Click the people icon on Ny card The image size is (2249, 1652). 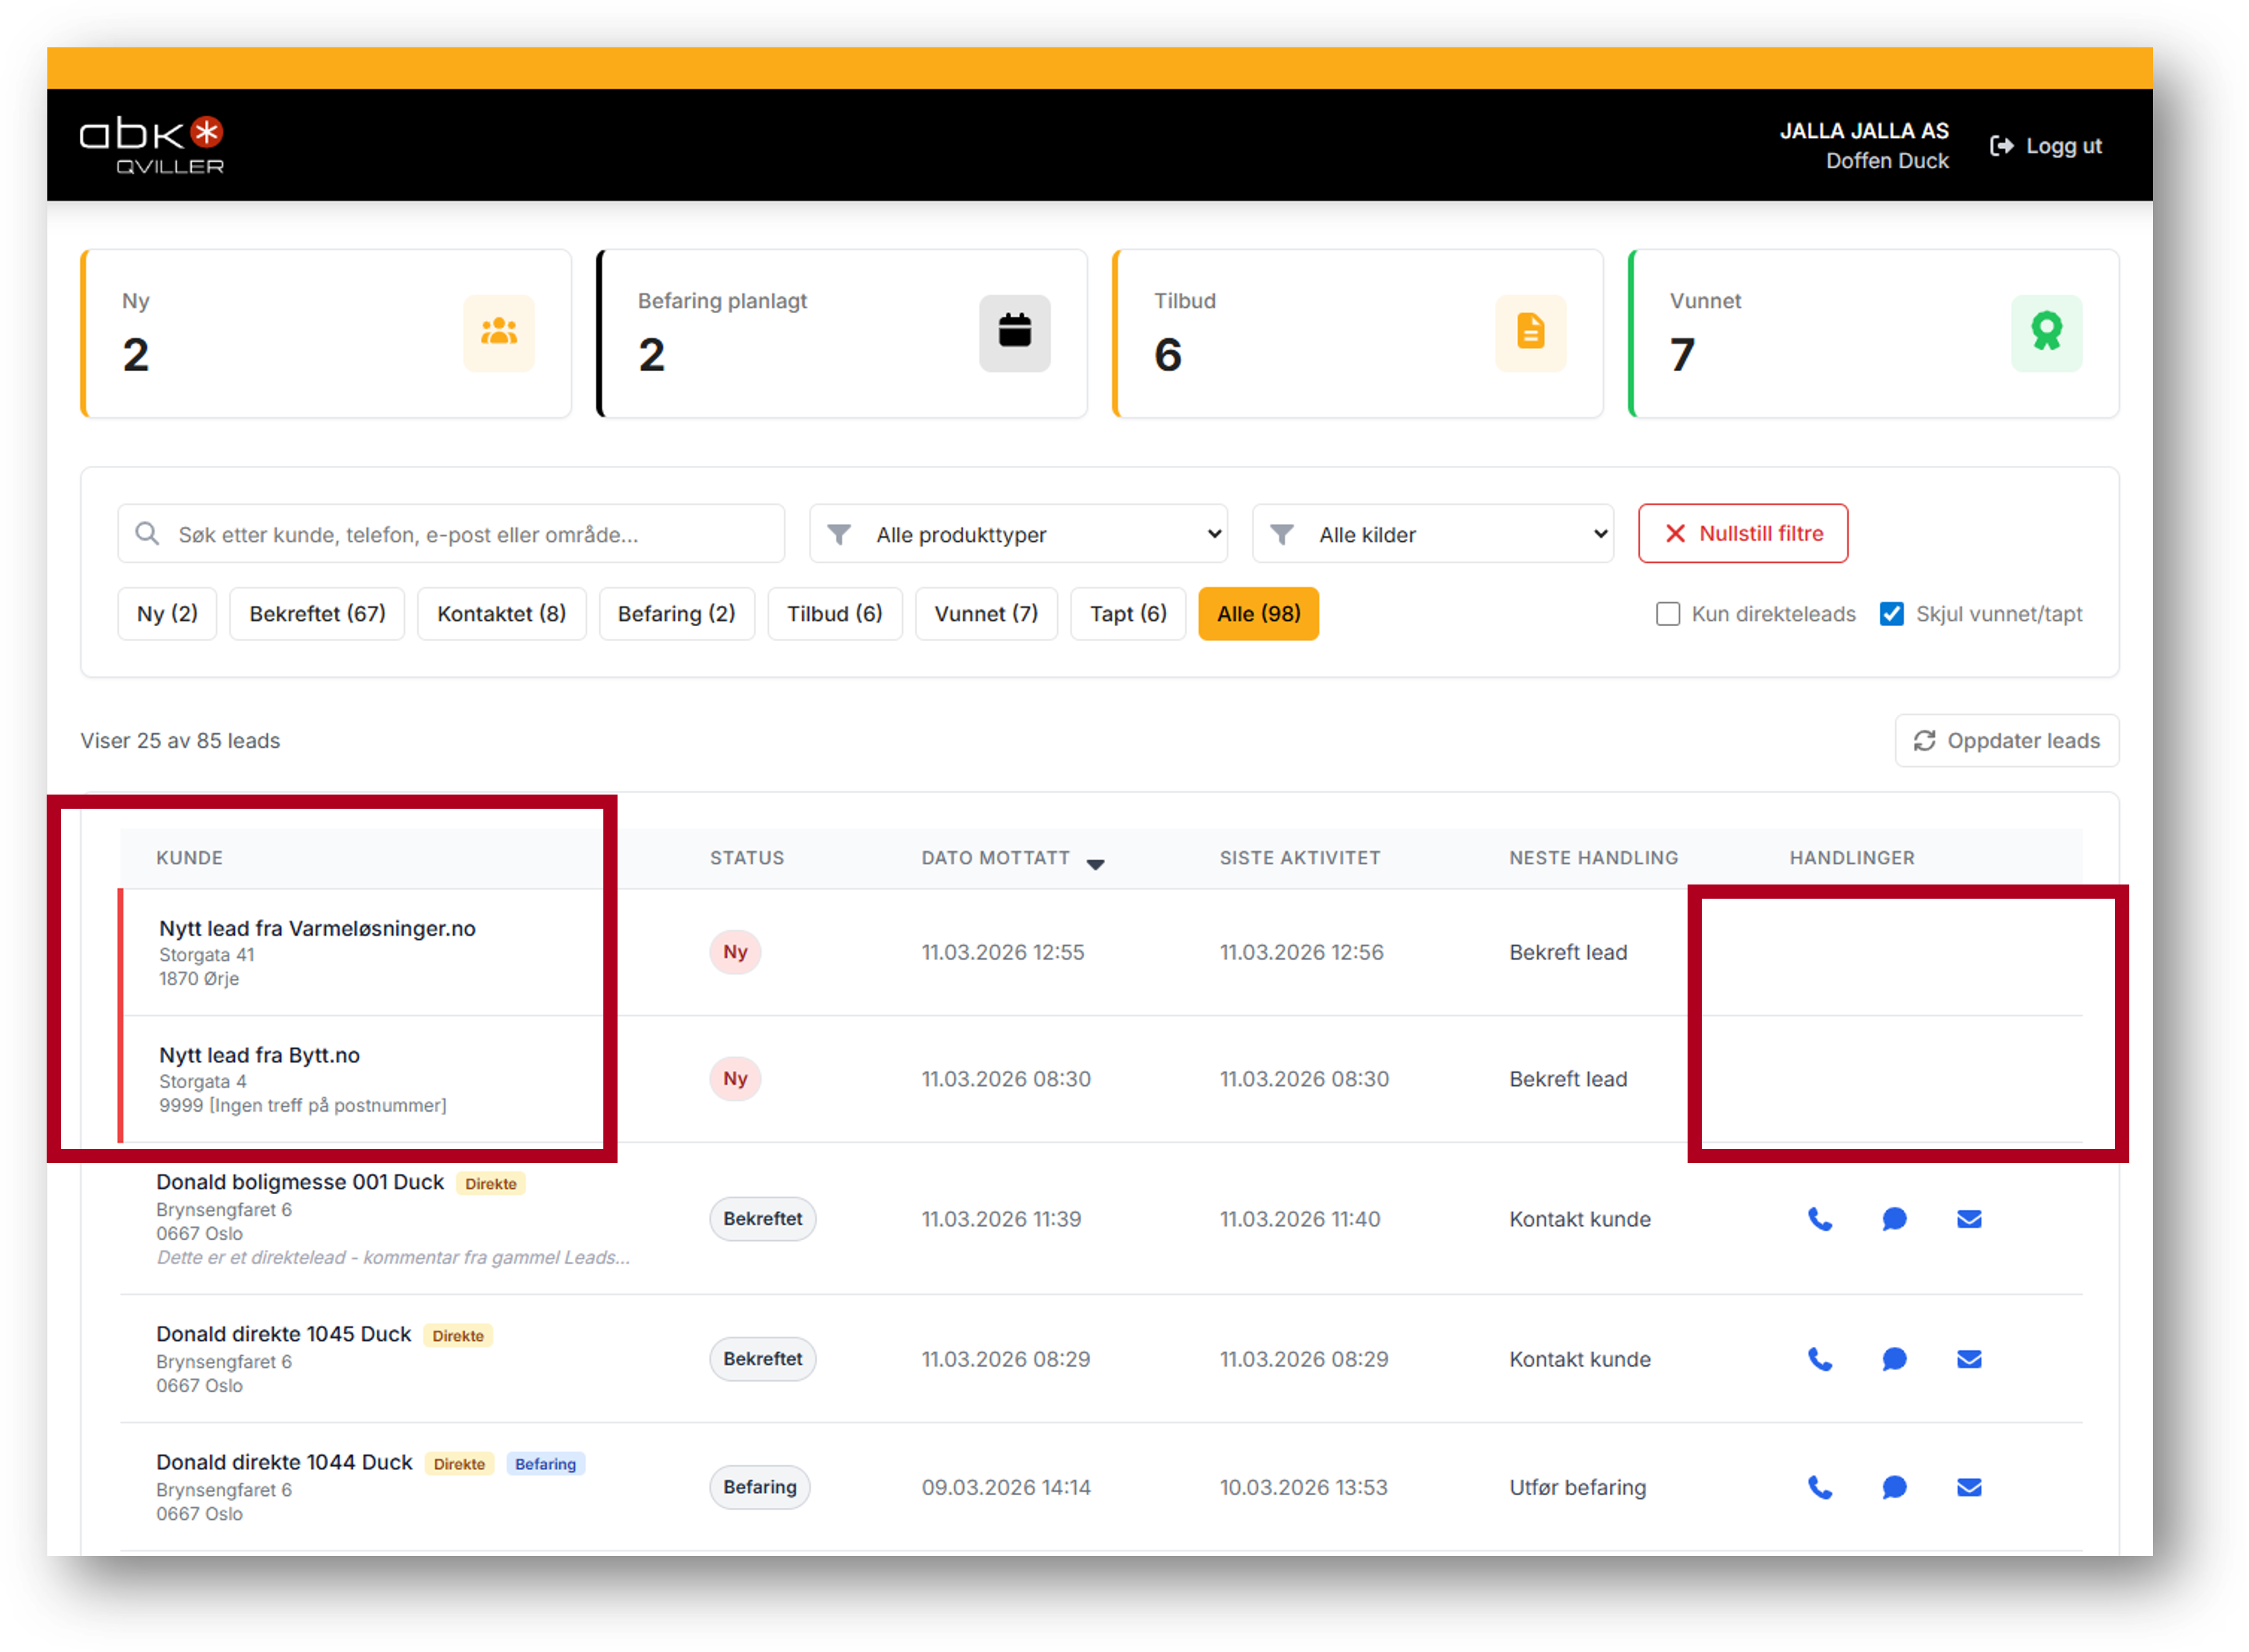498,332
